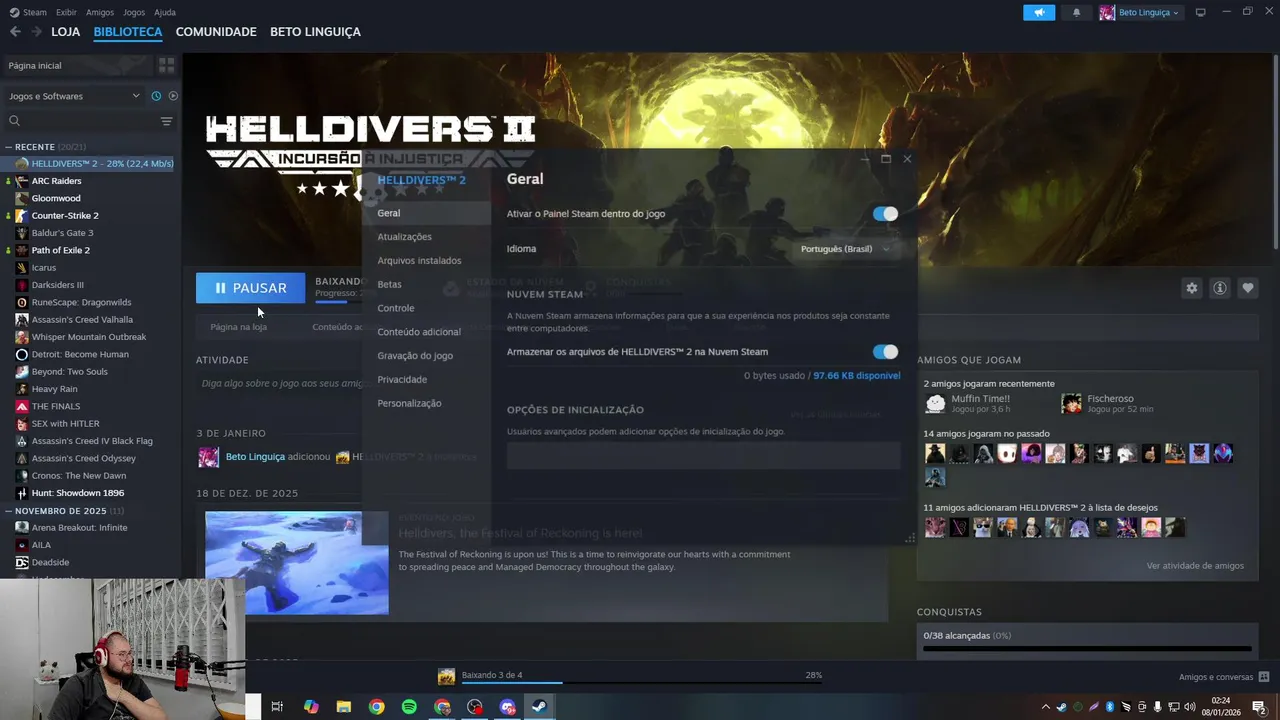
Task: Open the BETO LINGUIÇA profile tab
Action: point(315,32)
